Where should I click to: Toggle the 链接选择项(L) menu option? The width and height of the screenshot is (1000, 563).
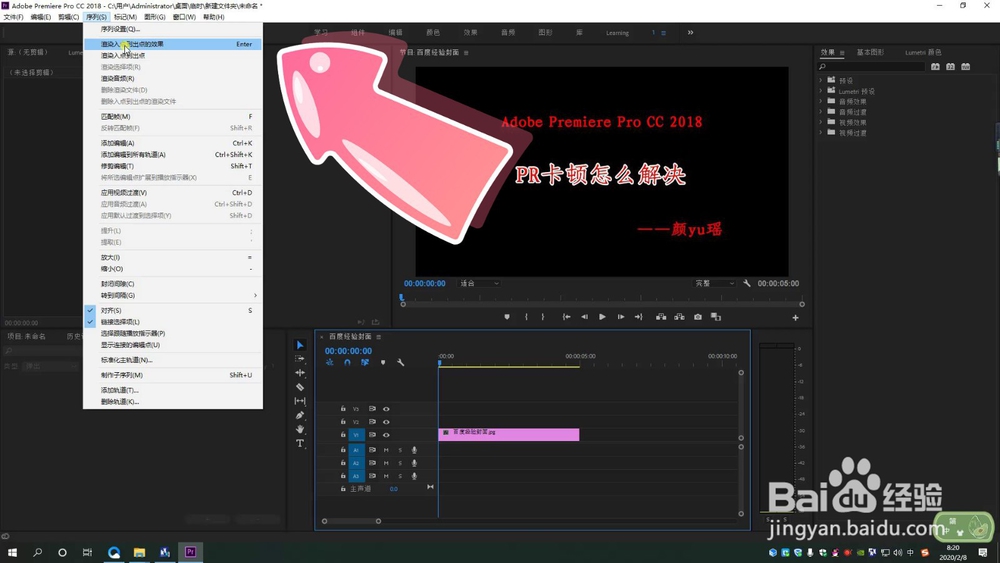[172, 322]
